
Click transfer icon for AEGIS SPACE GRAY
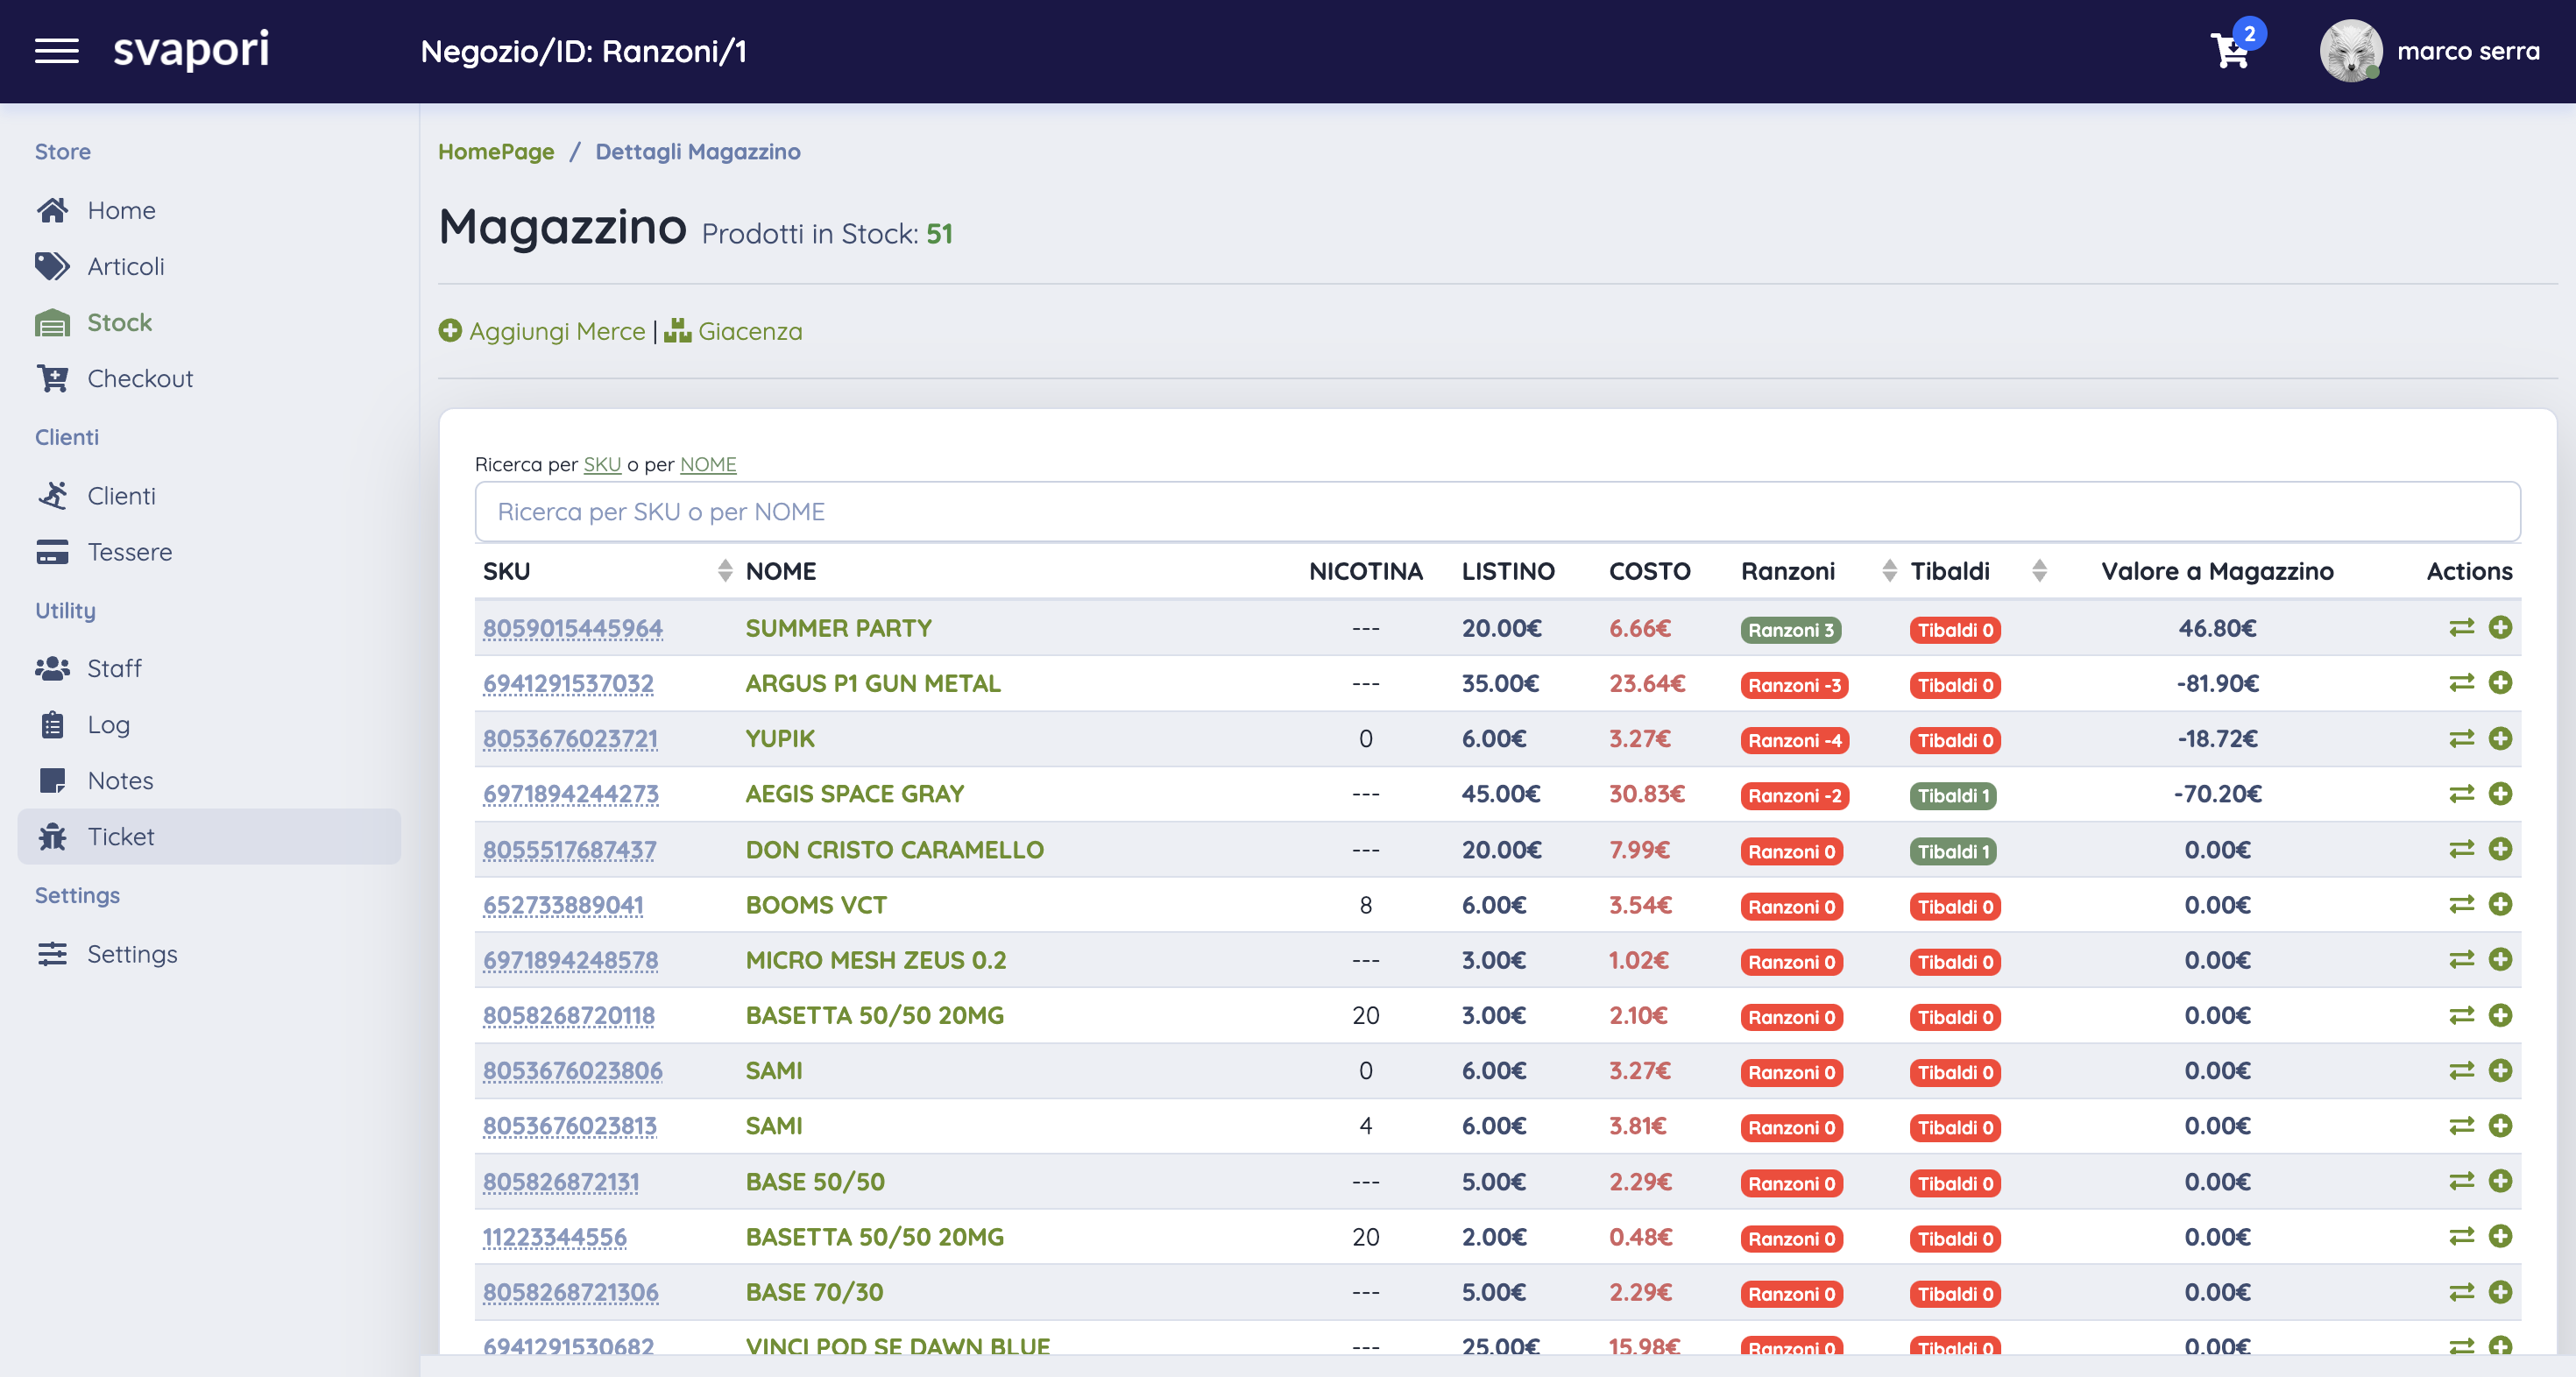point(2461,794)
